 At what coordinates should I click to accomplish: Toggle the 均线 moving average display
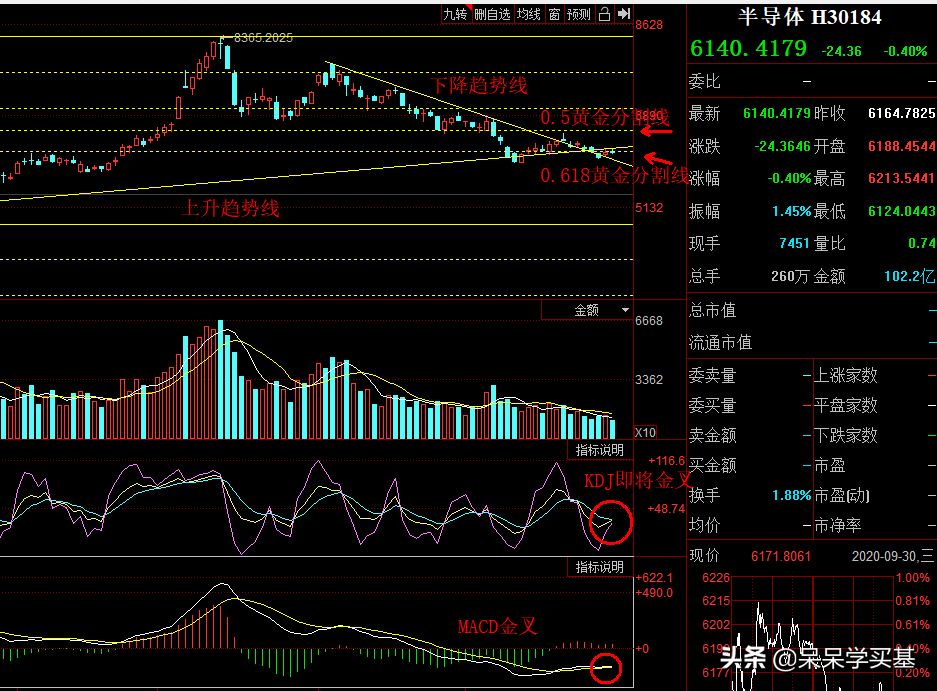click(x=529, y=14)
